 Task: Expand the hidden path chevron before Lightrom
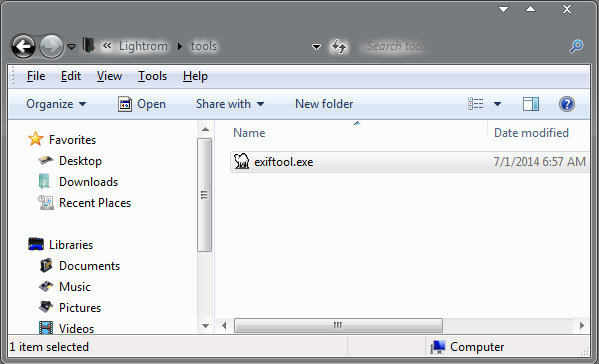click(107, 46)
